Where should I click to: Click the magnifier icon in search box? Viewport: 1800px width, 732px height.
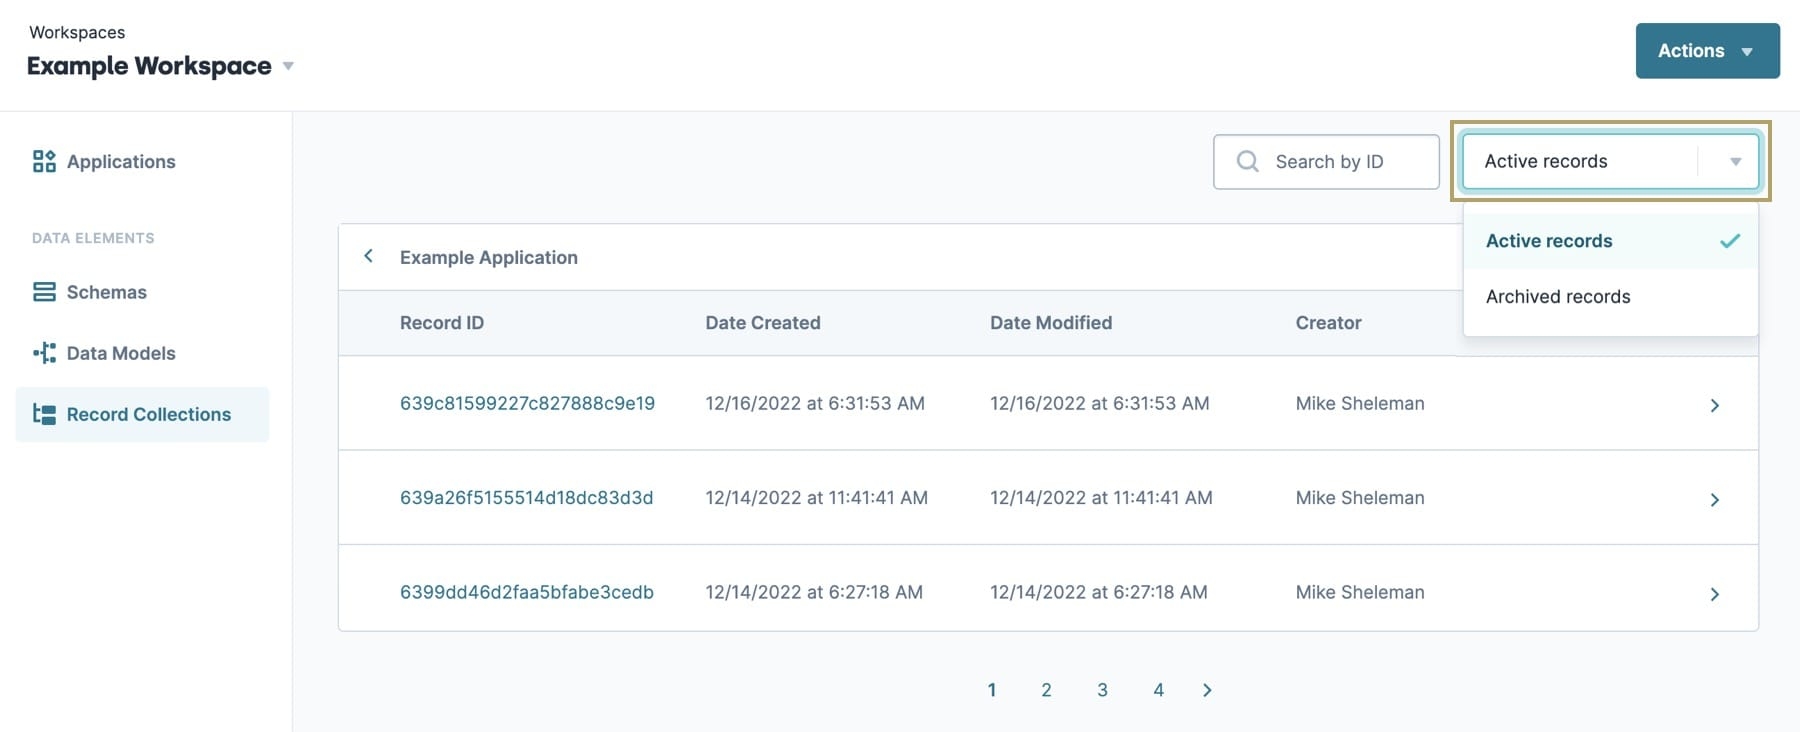(x=1248, y=161)
